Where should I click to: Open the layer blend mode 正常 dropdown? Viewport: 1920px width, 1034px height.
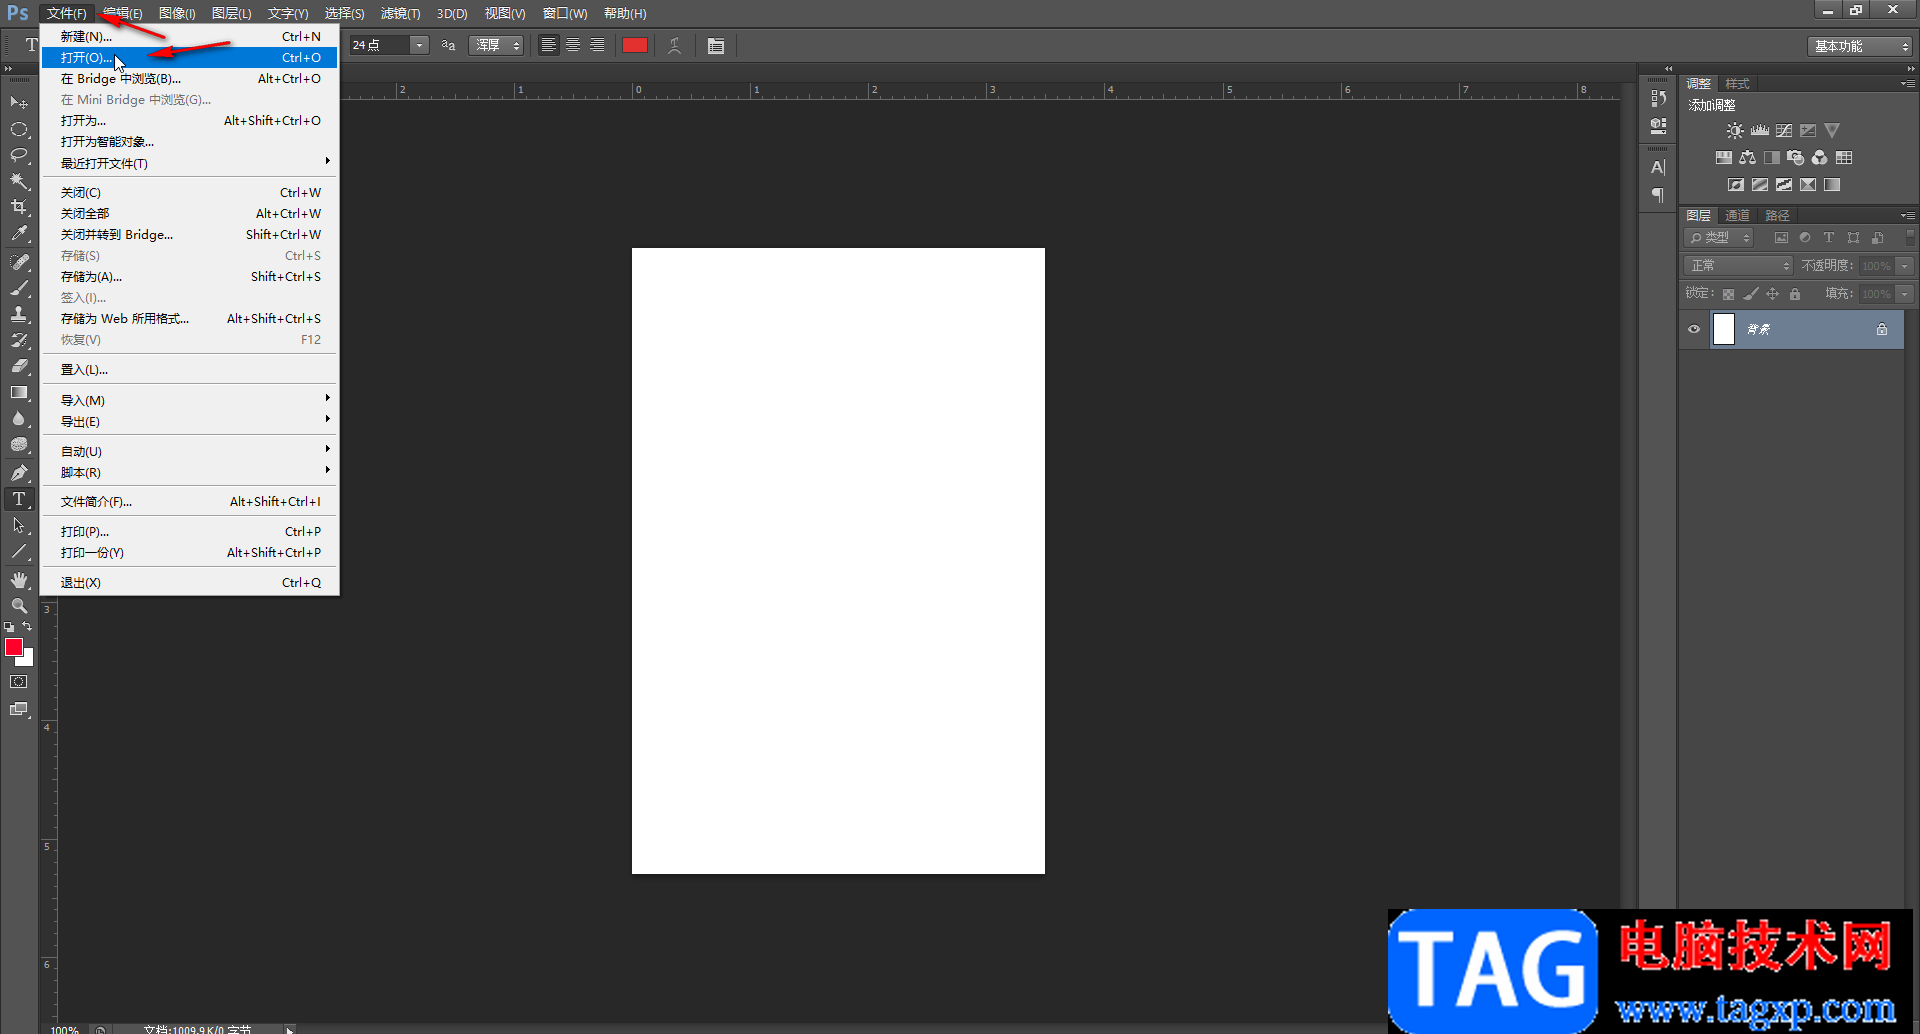[x=1738, y=266]
